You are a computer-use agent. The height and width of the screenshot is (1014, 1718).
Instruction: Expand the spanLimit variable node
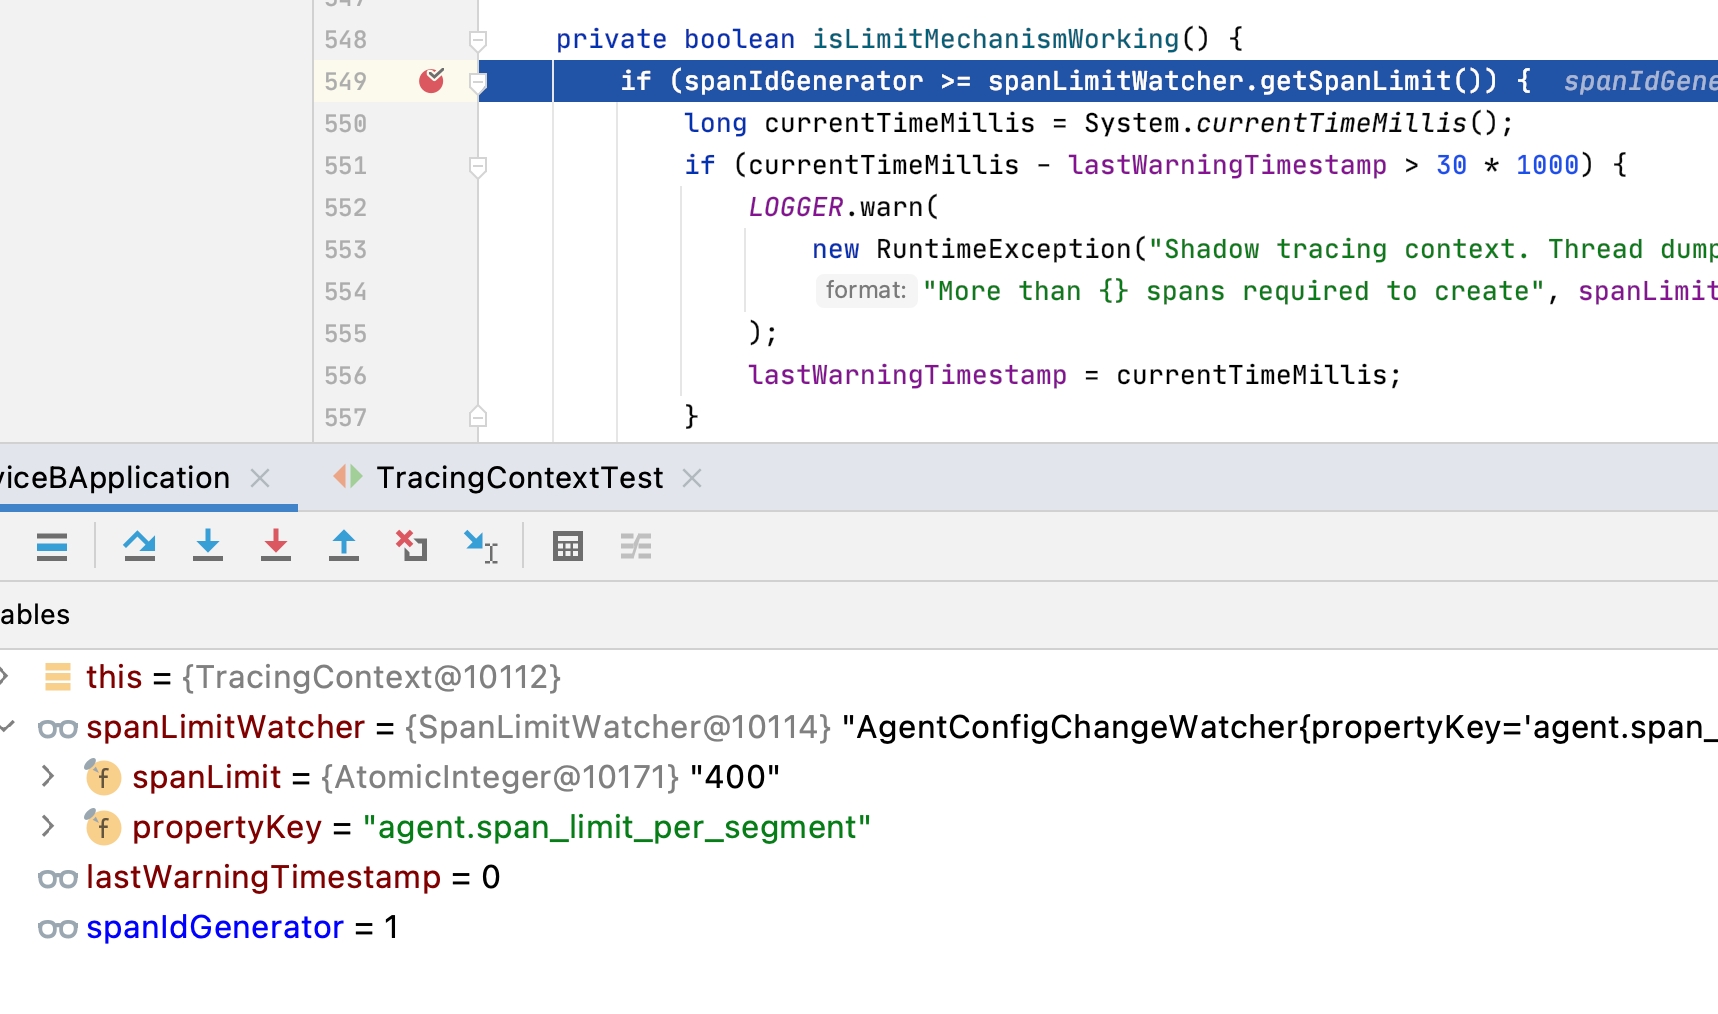(x=47, y=776)
